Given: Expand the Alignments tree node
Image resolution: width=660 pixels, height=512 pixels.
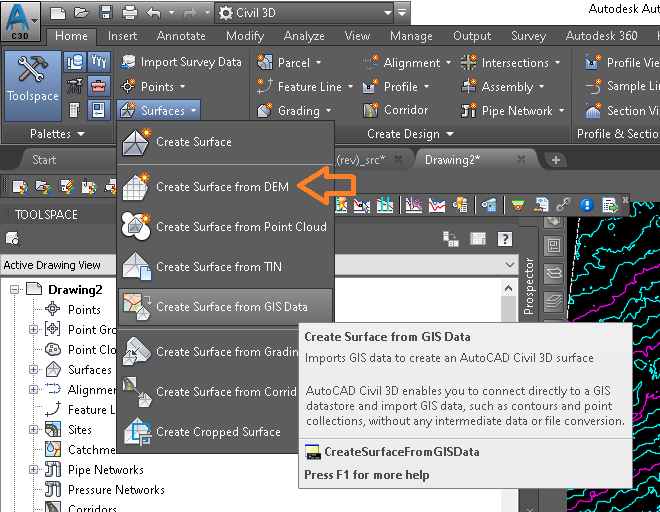Looking at the screenshot, I should pos(33,389).
